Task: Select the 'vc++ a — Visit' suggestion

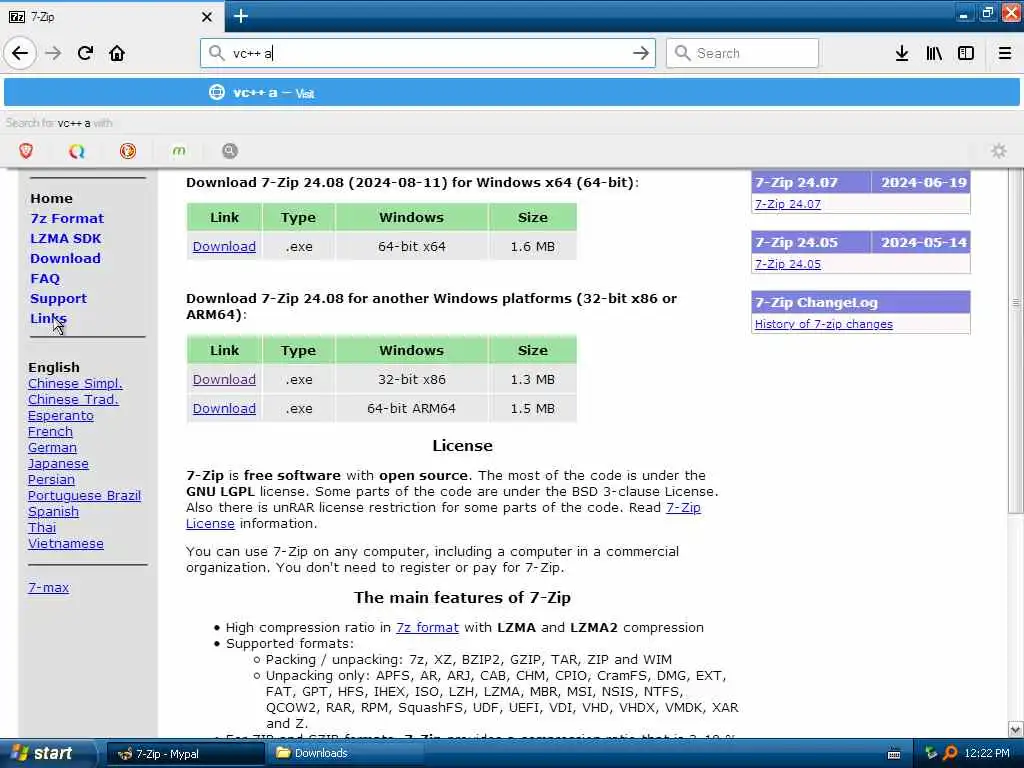Action: pos(511,93)
